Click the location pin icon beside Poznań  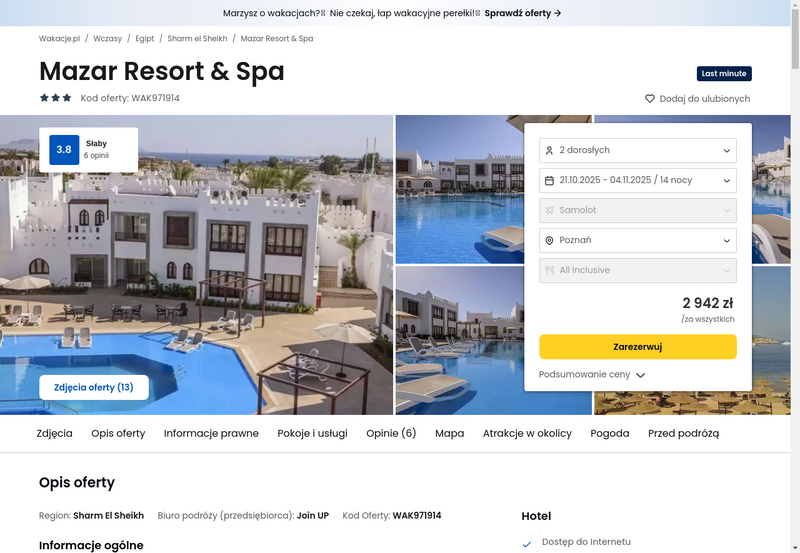click(x=549, y=240)
